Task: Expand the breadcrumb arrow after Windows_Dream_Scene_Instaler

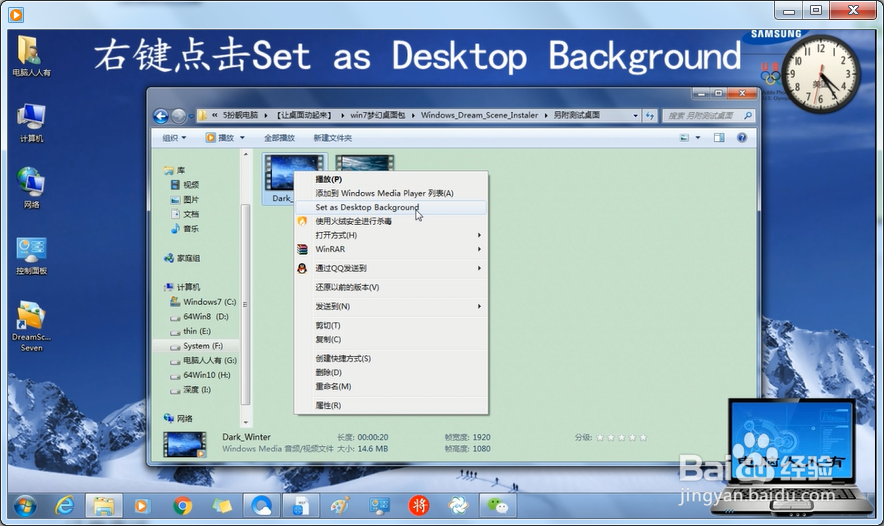Action: coord(546,115)
